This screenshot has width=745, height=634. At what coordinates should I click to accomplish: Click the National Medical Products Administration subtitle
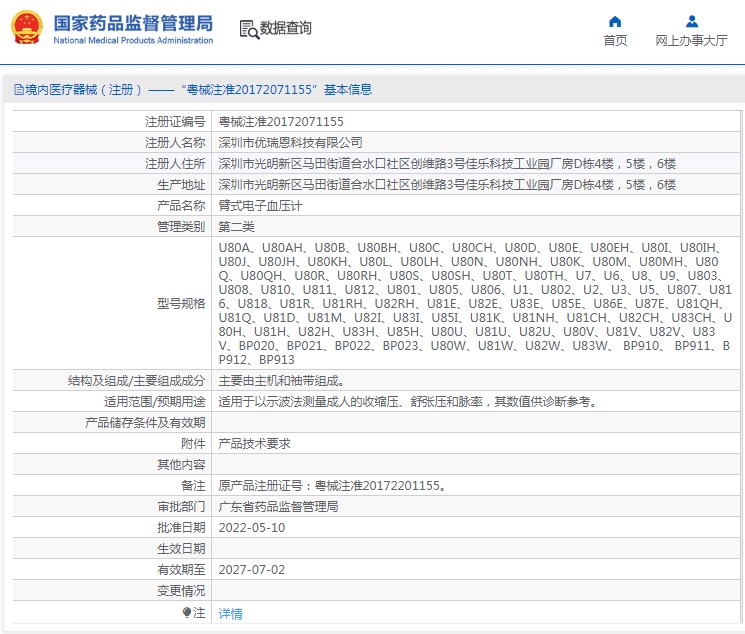coord(132,41)
